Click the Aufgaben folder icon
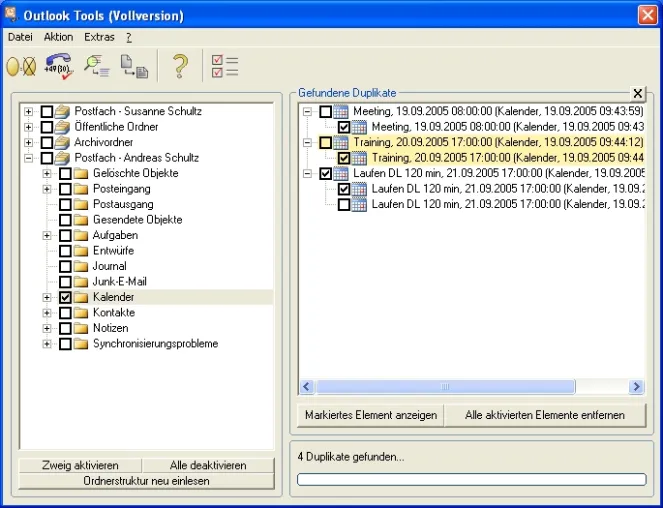Viewport: 663px width, 508px height. coord(80,236)
